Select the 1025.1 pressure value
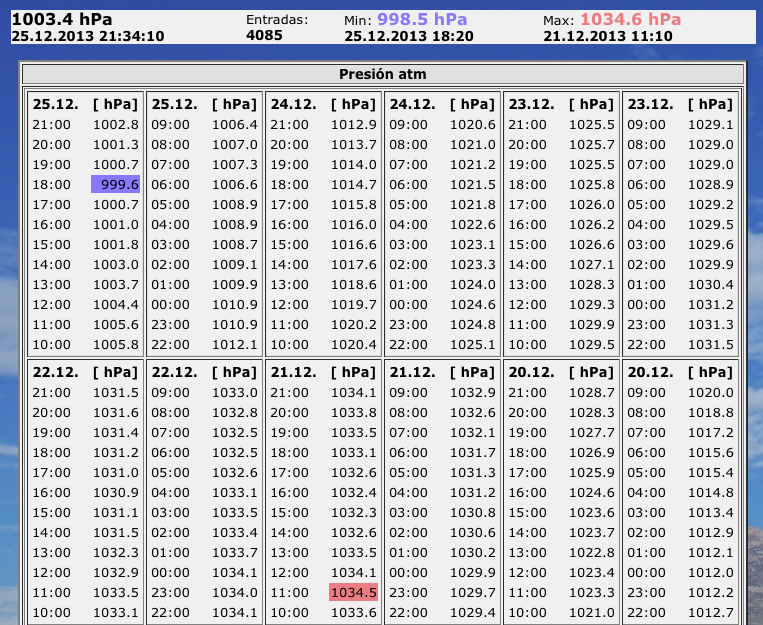This screenshot has height=625, width=763. [472, 344]
